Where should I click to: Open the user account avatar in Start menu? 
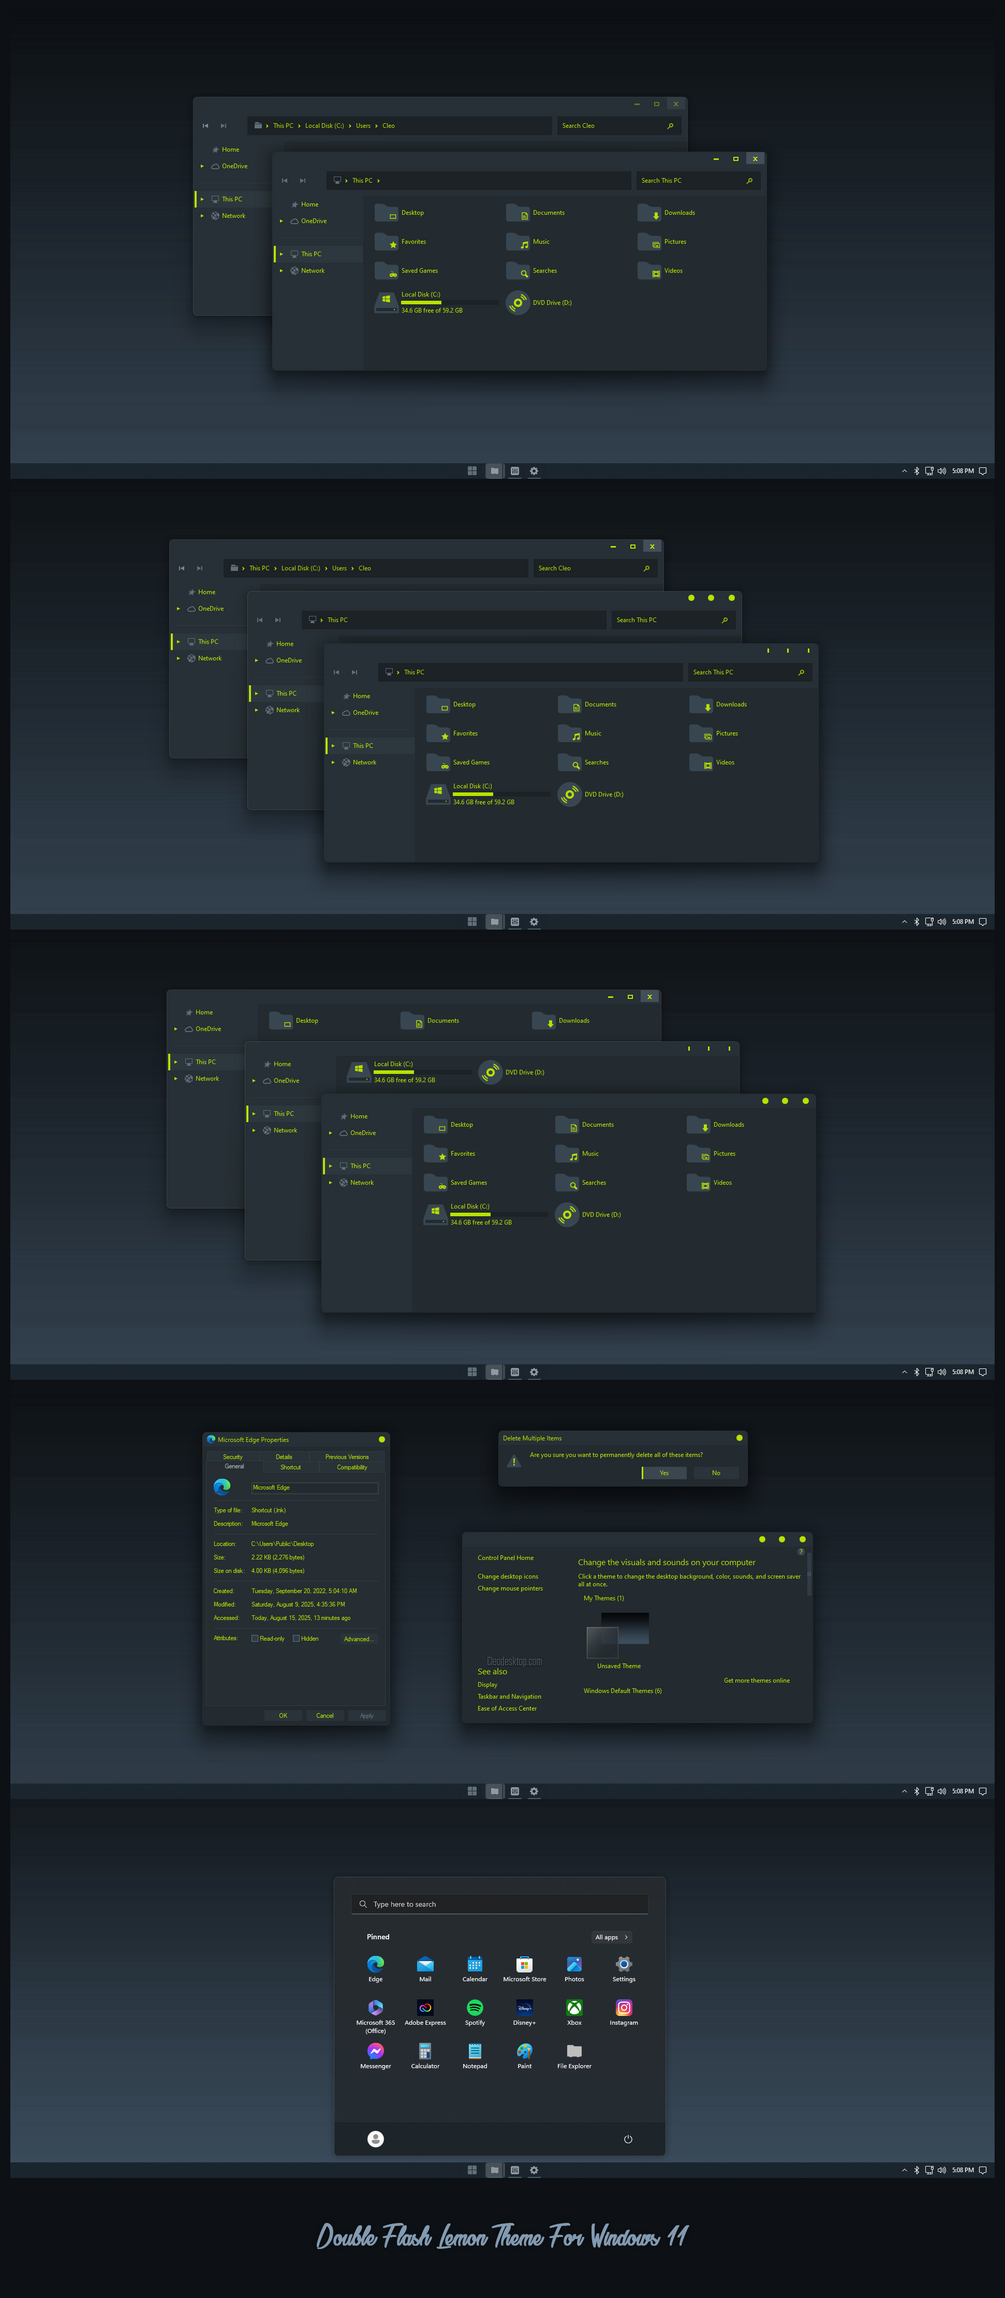click(376, 2139)
